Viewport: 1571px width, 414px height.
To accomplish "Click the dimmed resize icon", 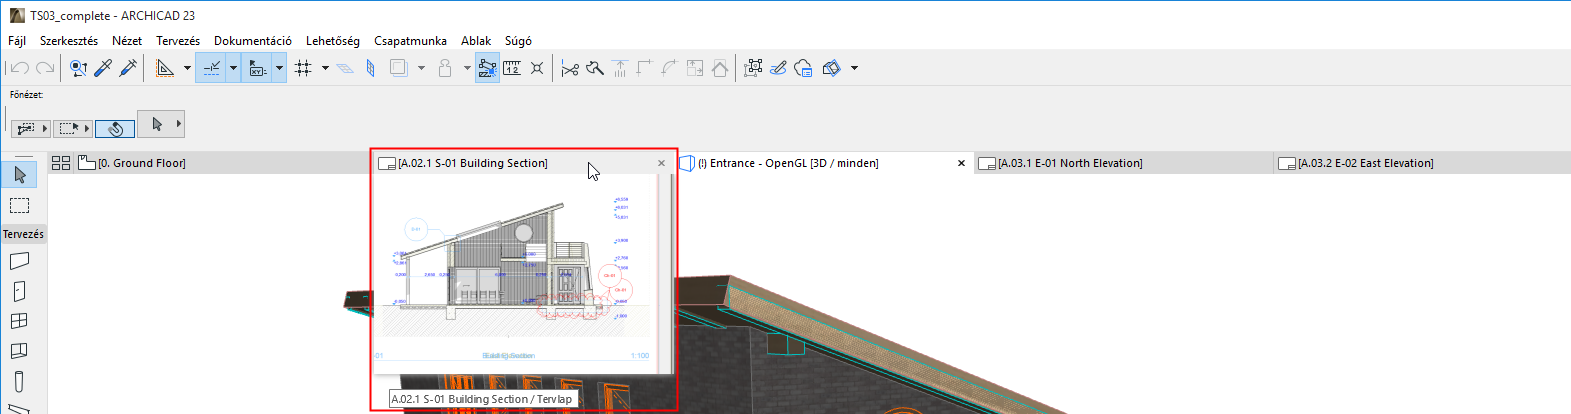I will [695, 68].
